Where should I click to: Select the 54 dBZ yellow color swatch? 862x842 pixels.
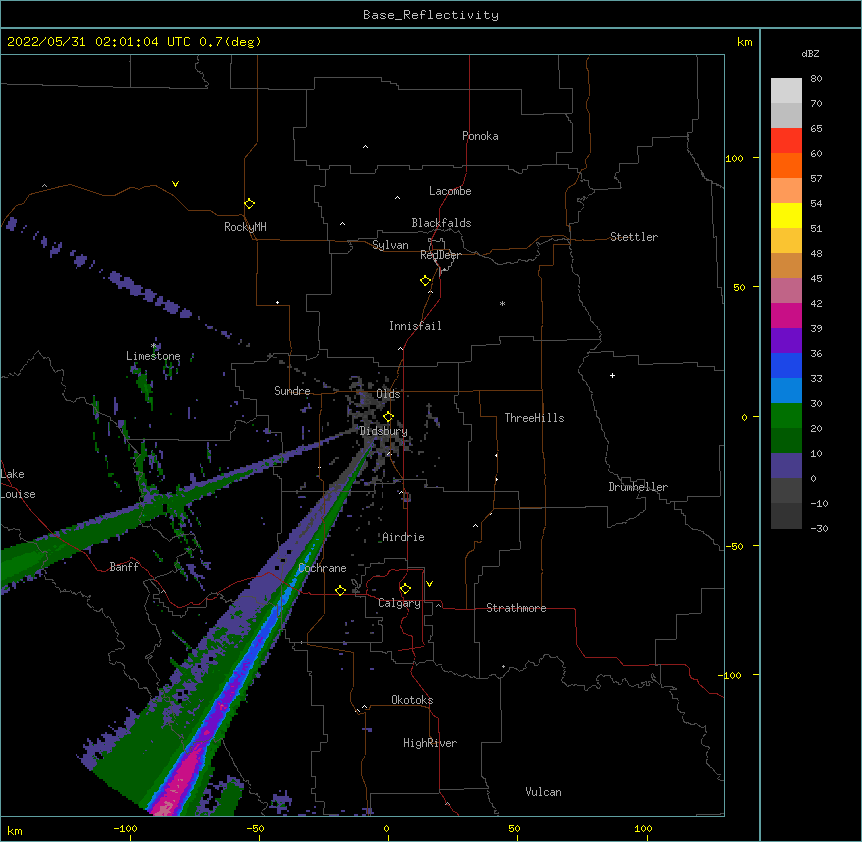click(786, 215)
